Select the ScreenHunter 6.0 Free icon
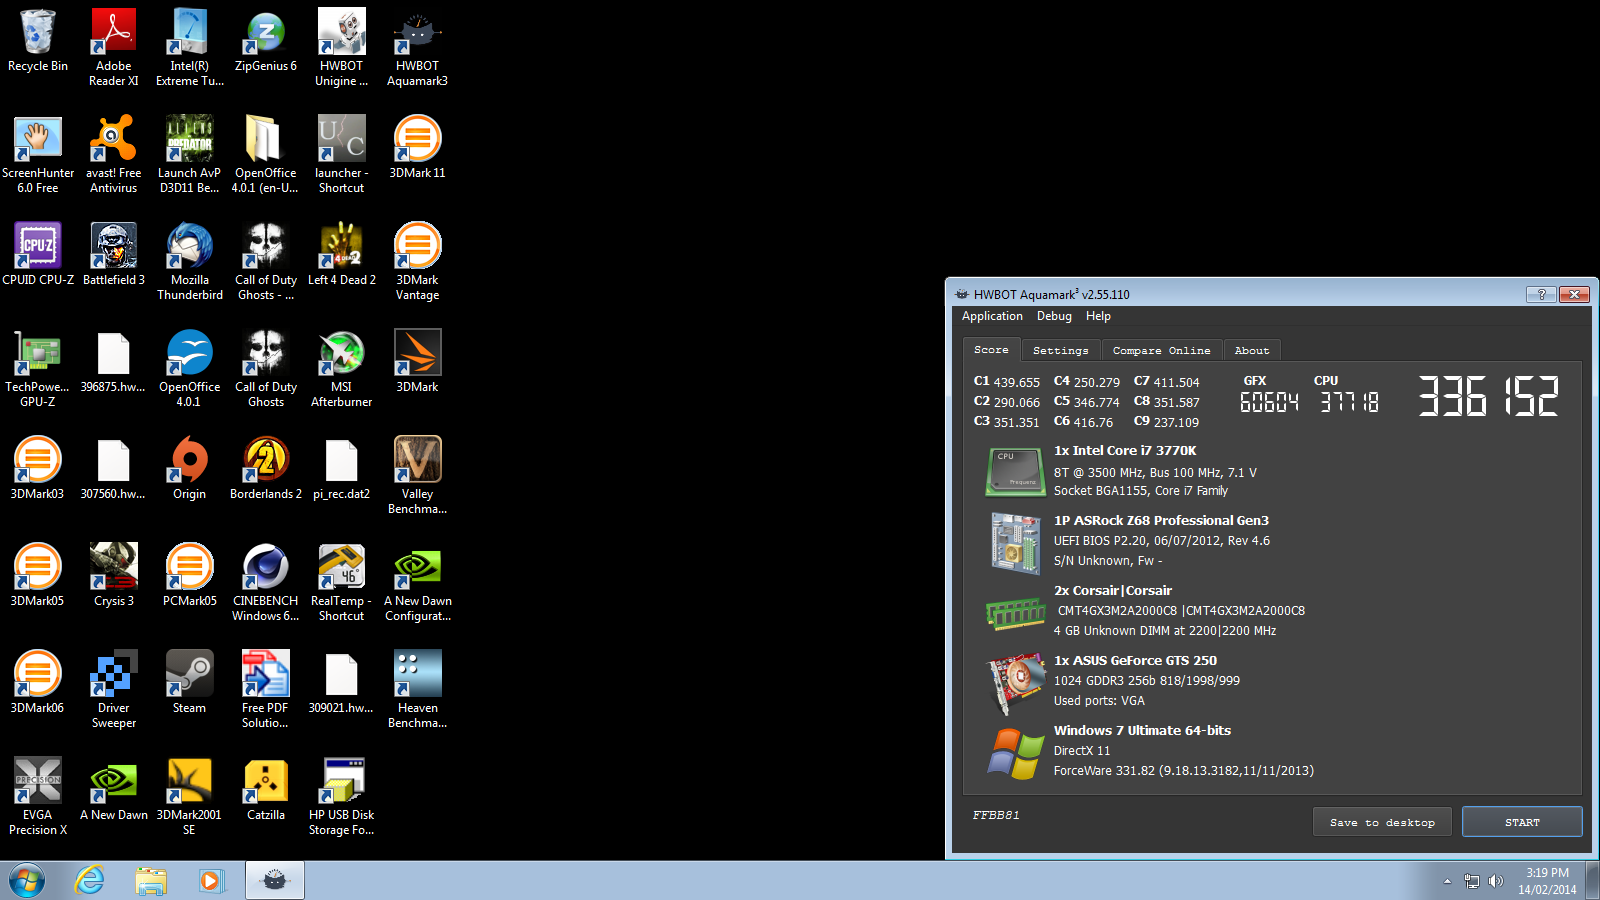The height and width of the screenshot is (900, 1600). click(37, 155)
